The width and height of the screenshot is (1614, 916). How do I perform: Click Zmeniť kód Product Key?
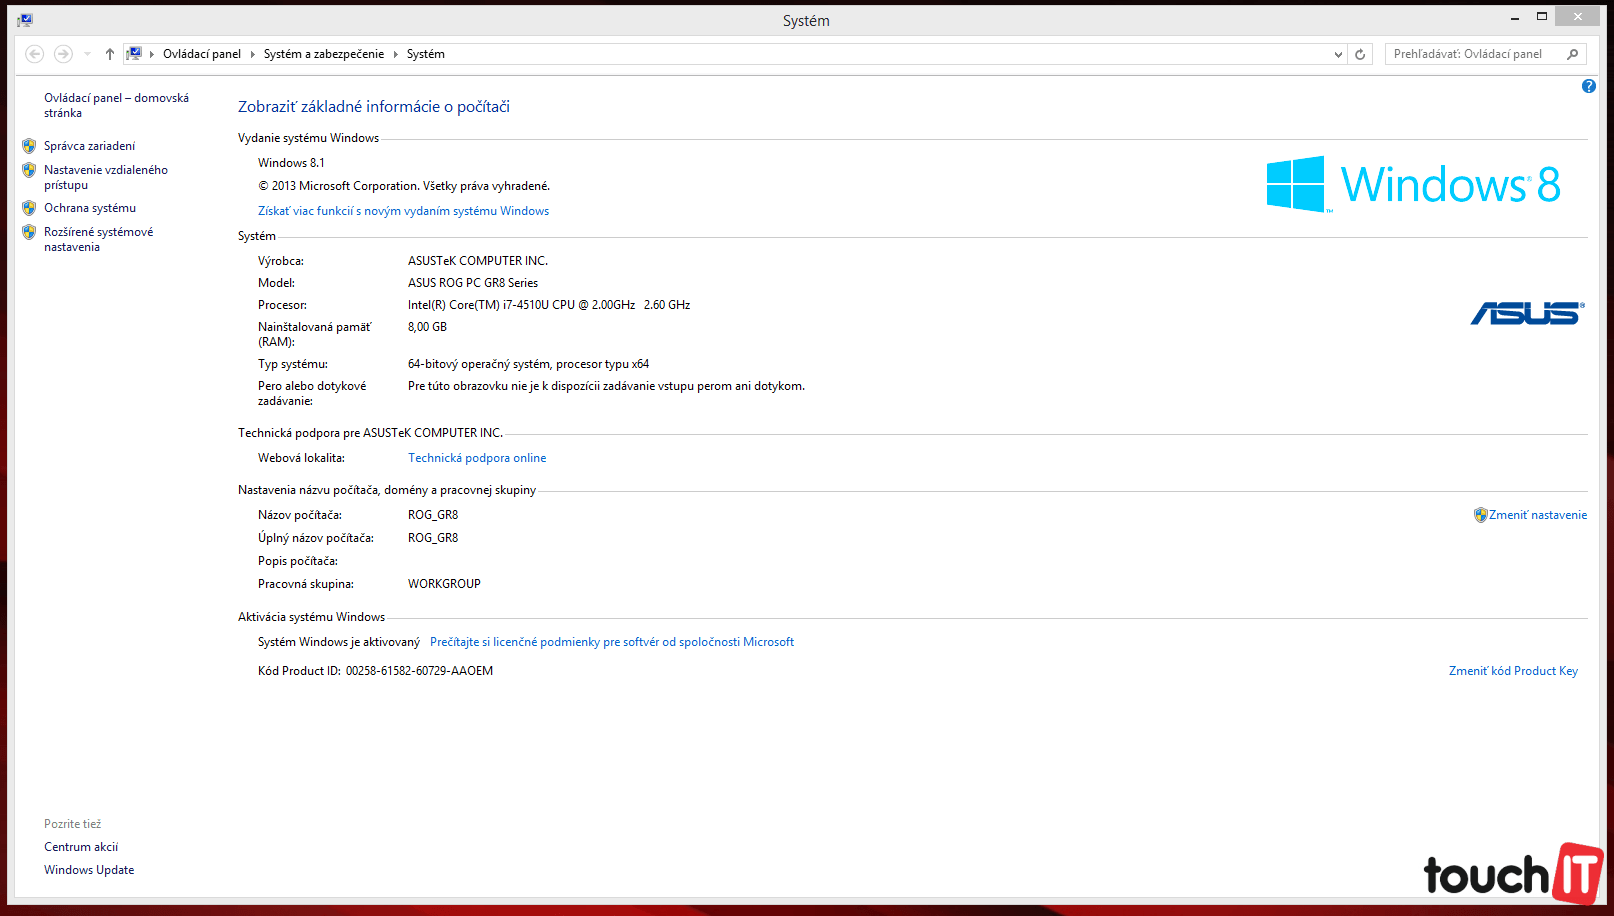pyautogui.click(x=1513, y=671)
